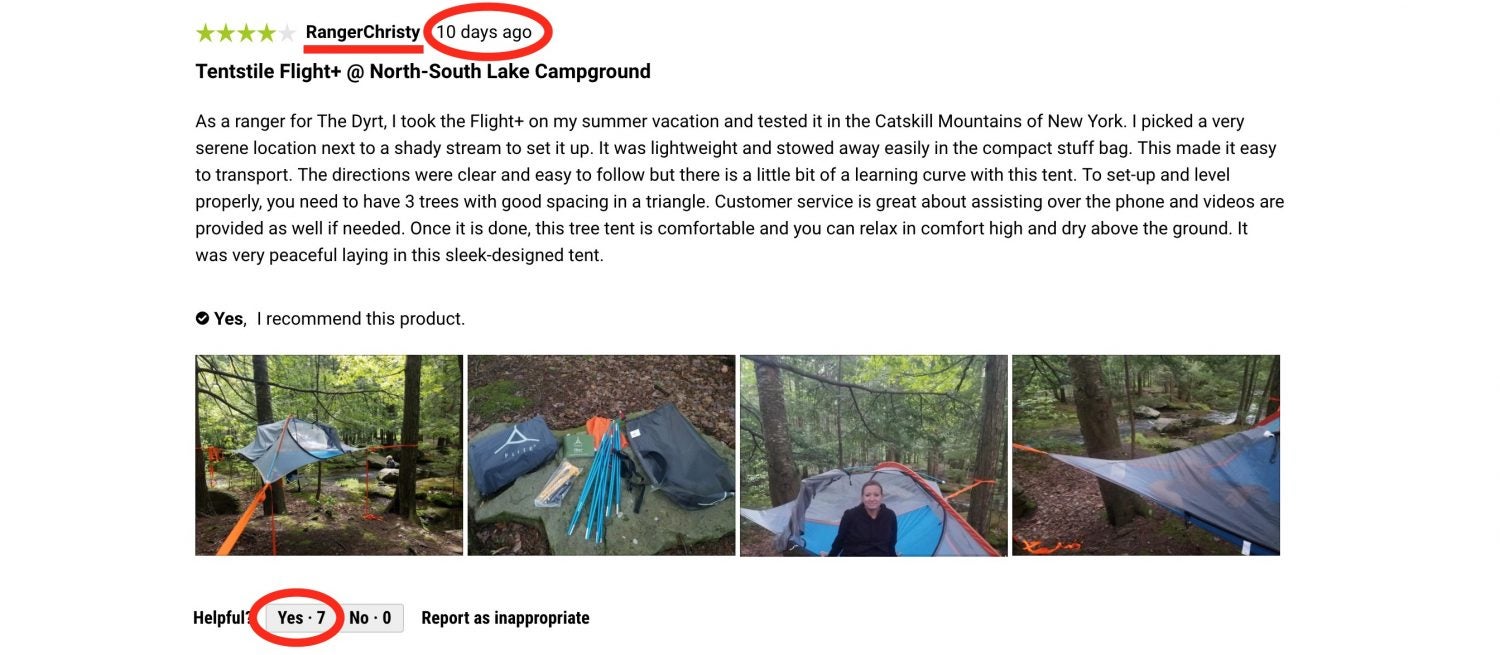The width and height of the screenshot is (1500, 655).
Task: Open photo of woman sitting in tent
Action: [x=874, y=455]
